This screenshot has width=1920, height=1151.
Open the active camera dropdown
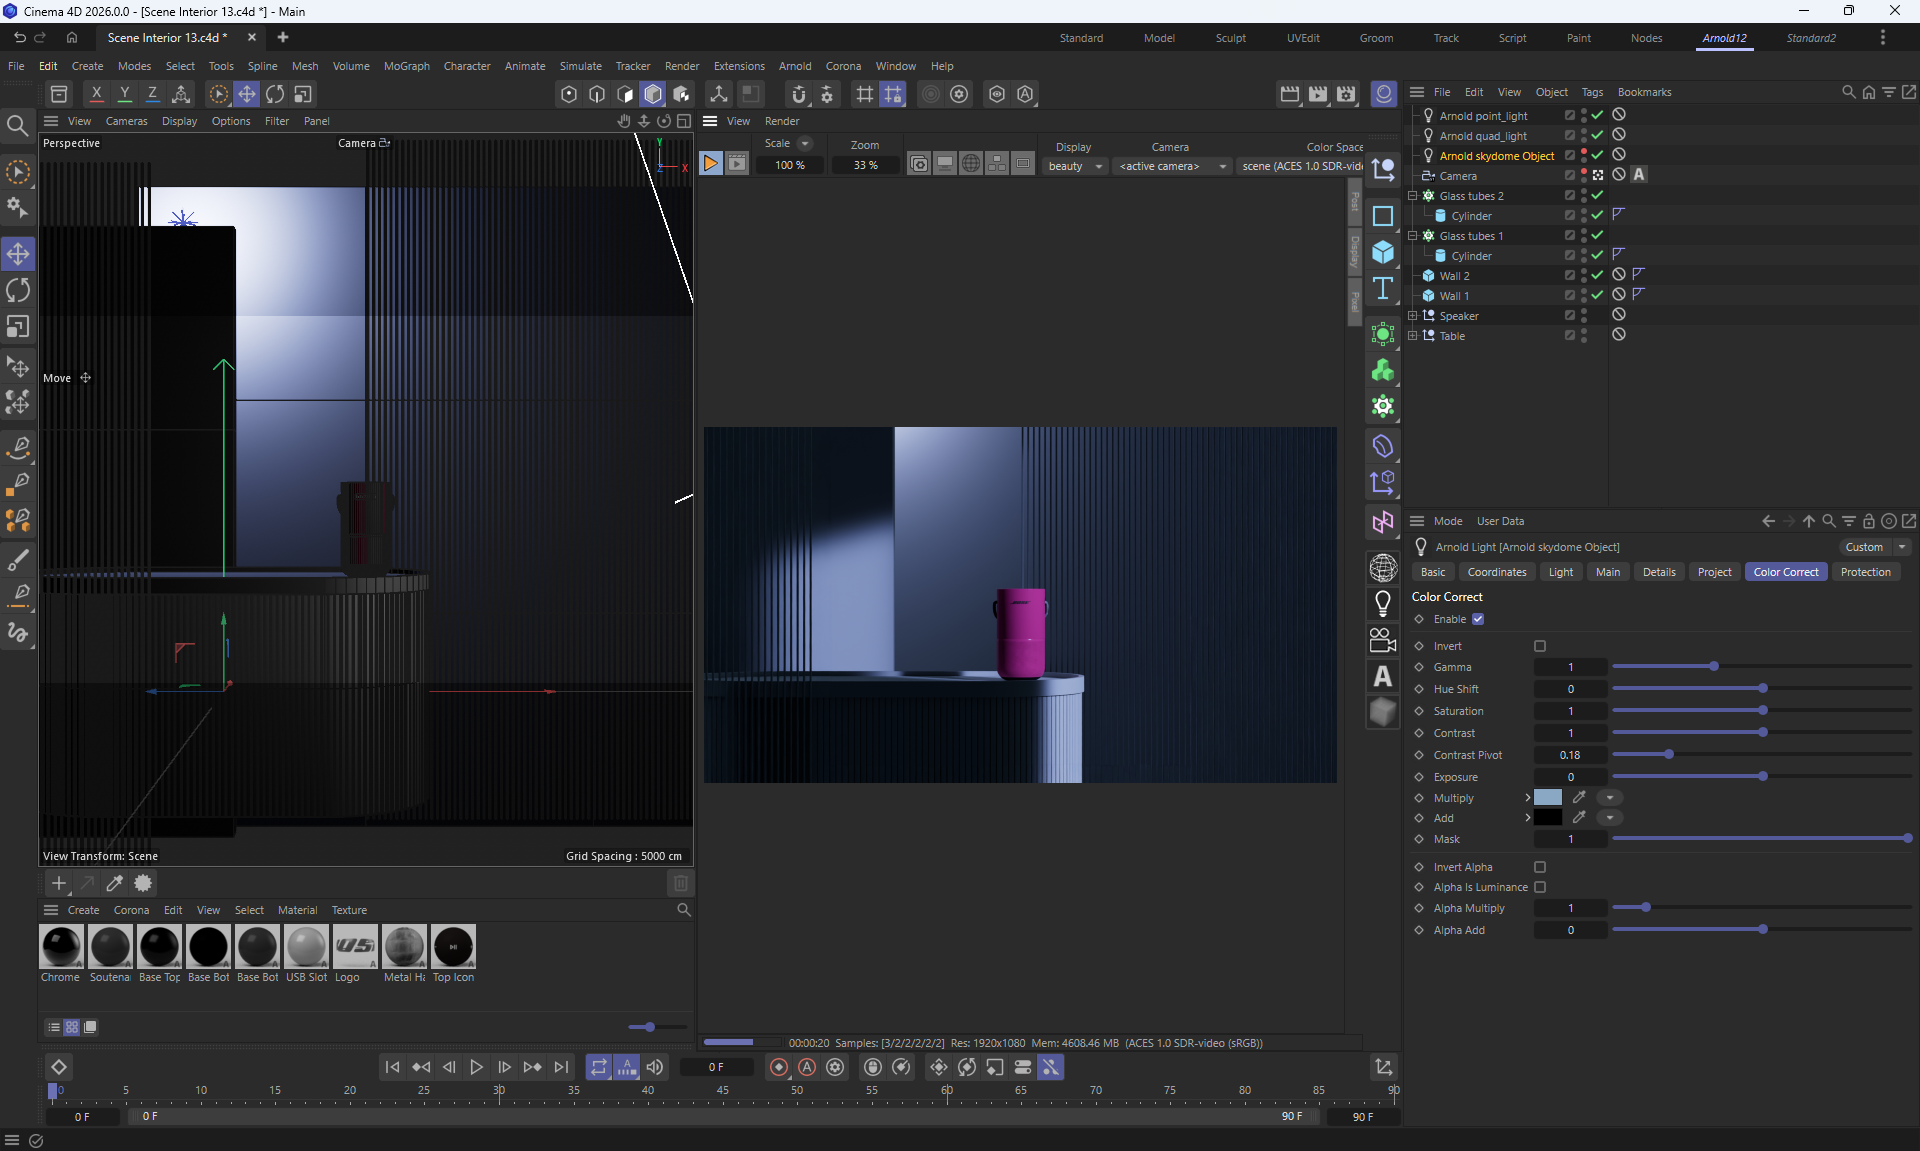tap(1172, 166)
